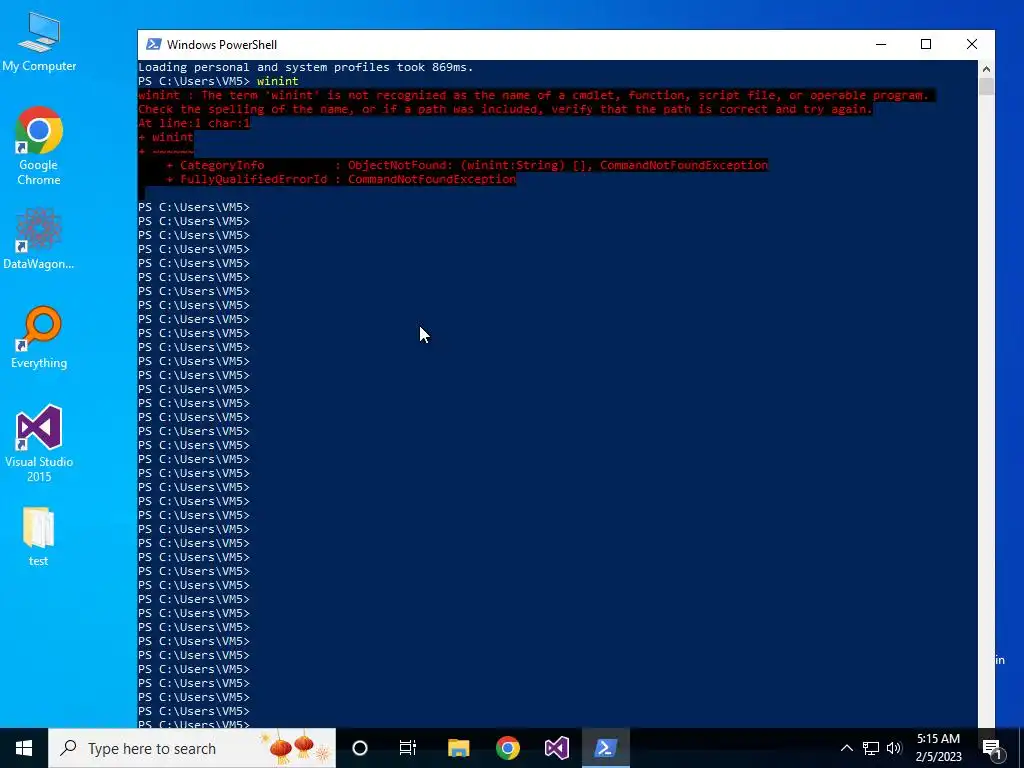Select the DataWagon desktop shortcut
This screenshot has height=768, width=1024.
click(39, 238)
